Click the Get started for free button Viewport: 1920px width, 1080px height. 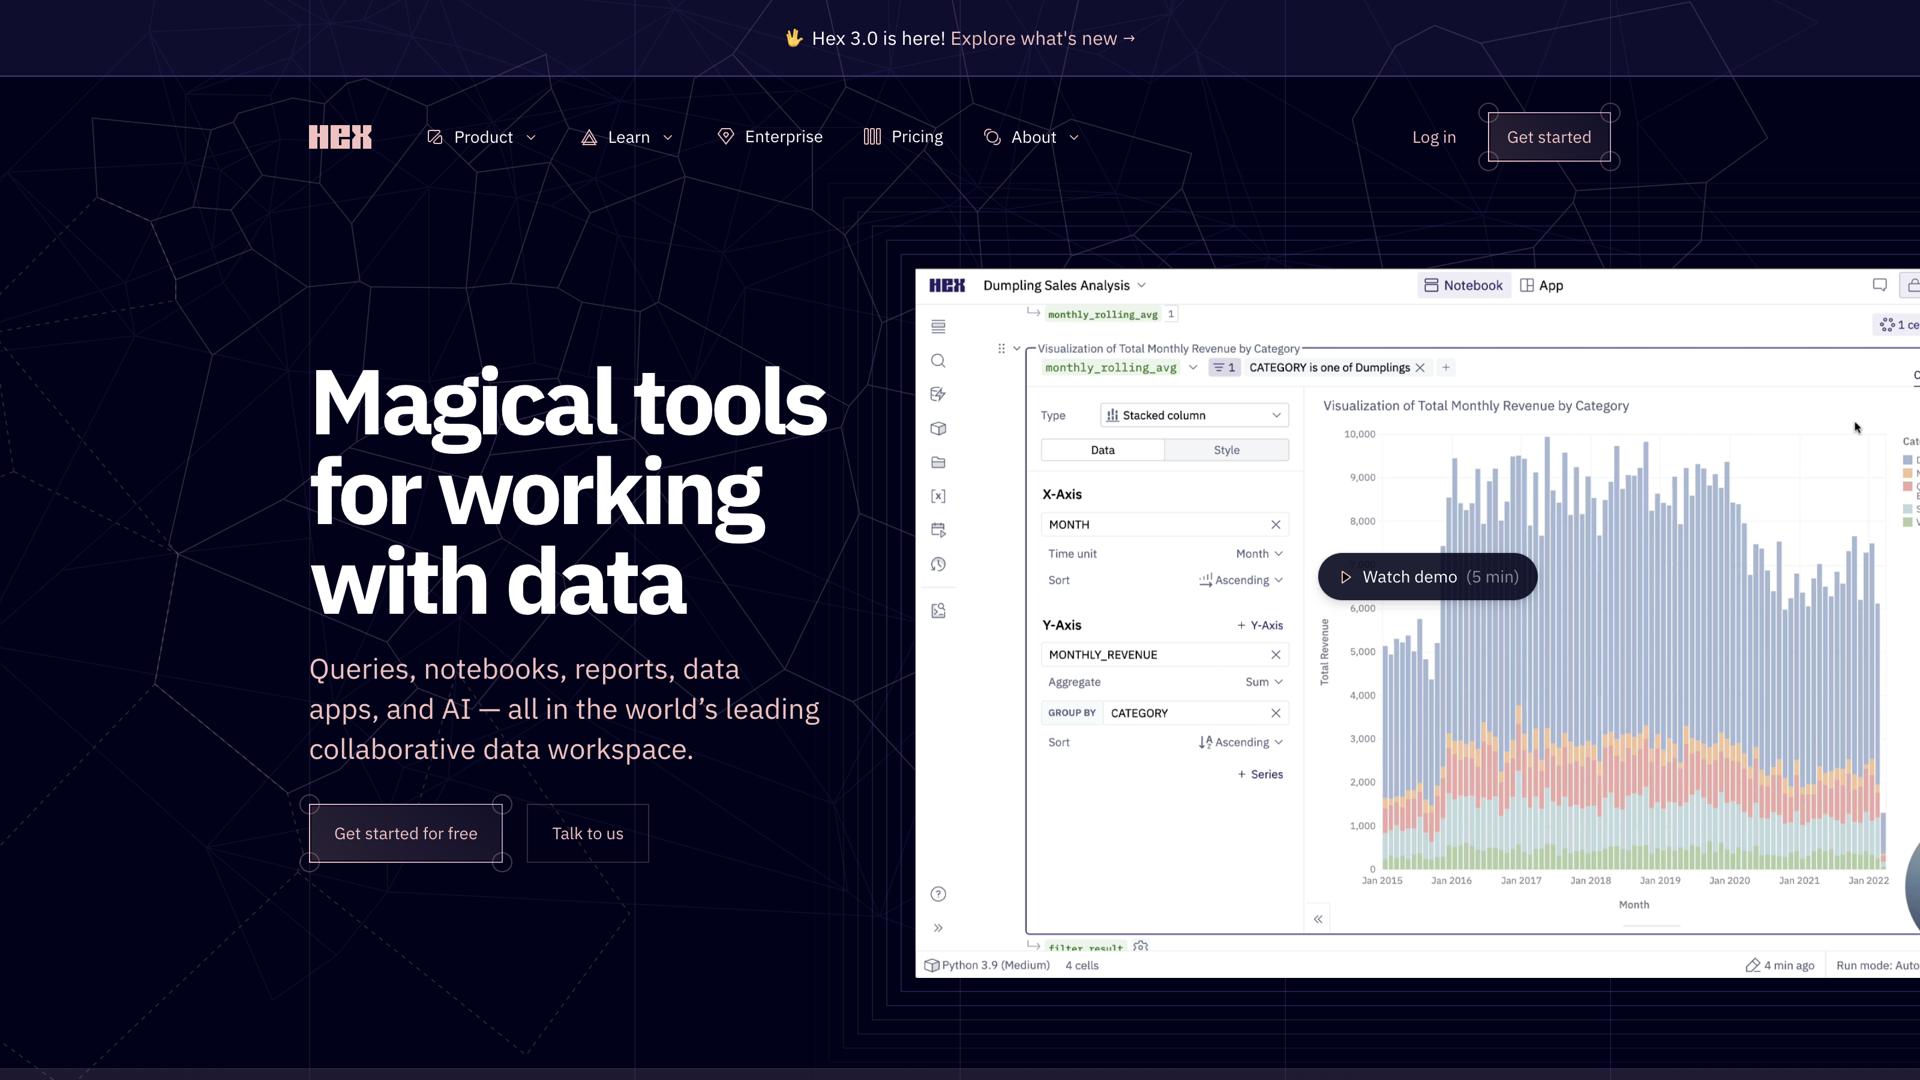point(405,833)
